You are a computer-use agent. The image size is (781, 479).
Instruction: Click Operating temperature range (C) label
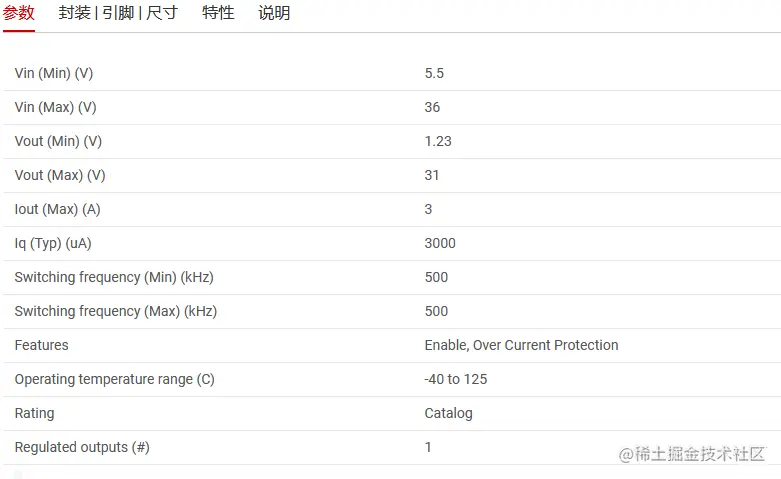click(115, 379)
